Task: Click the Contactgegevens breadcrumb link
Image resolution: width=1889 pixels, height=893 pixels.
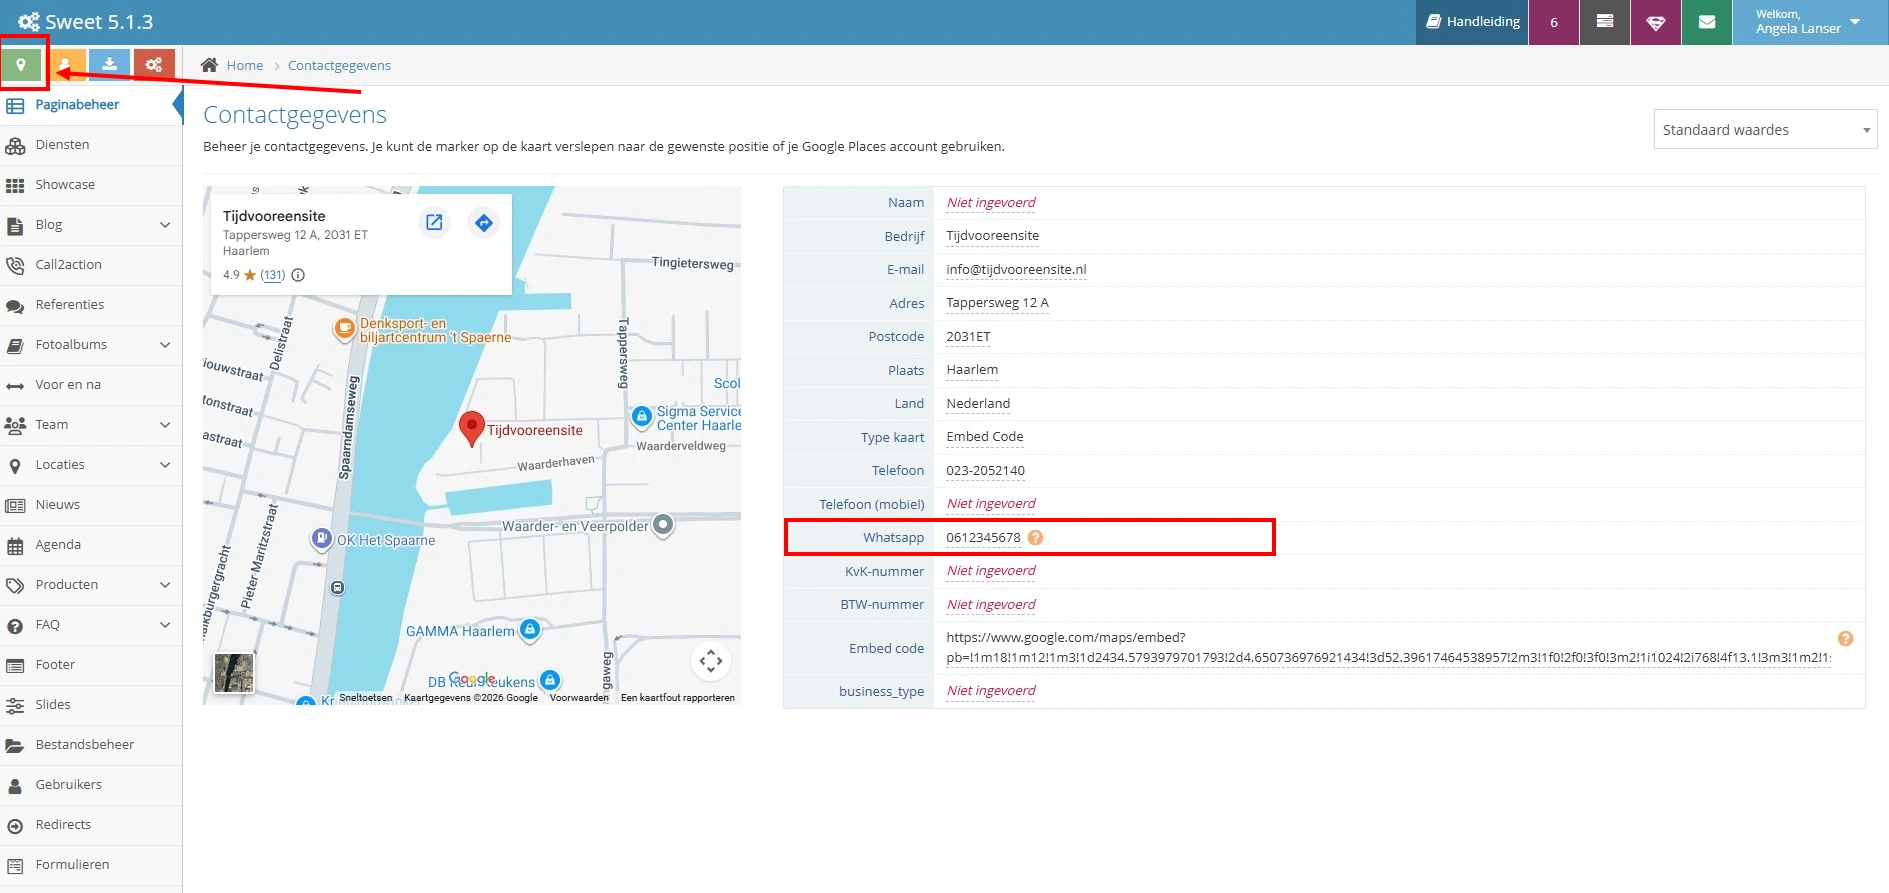Action: tap(339, 66)
